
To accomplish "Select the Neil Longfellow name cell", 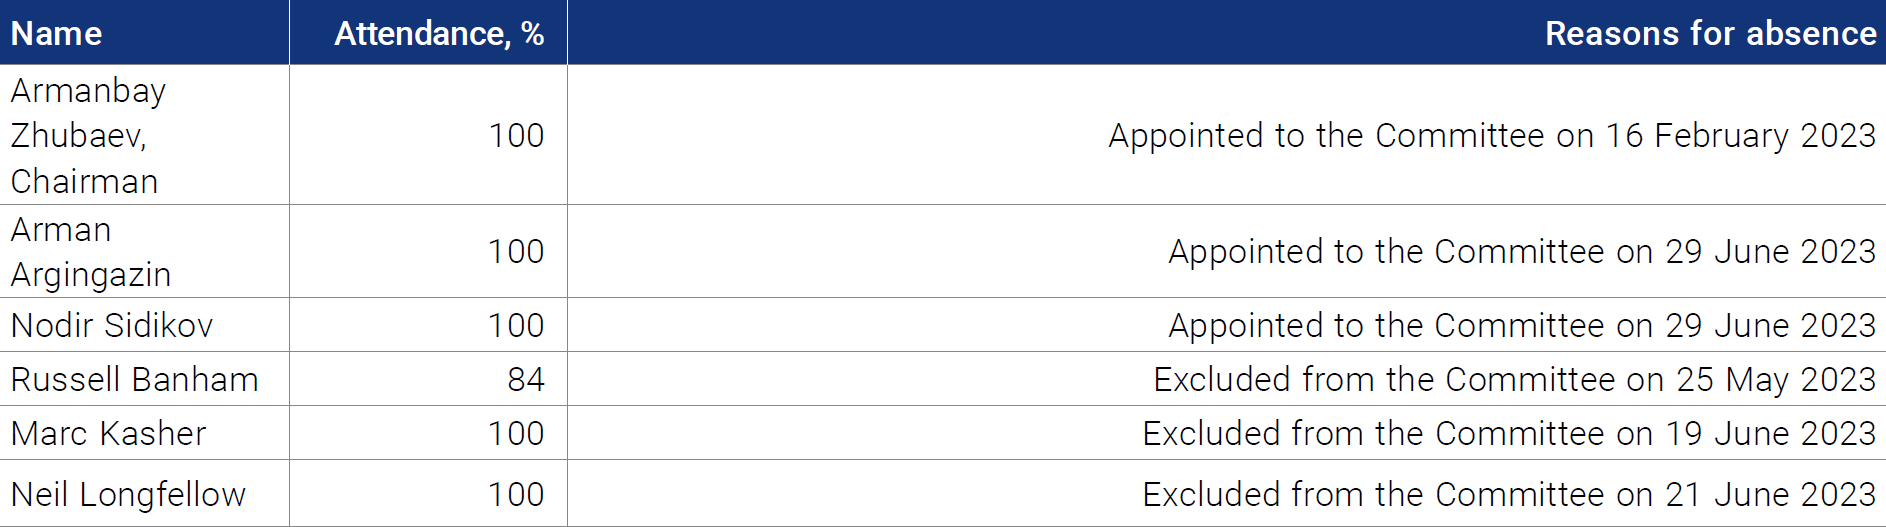I will 144,493.
